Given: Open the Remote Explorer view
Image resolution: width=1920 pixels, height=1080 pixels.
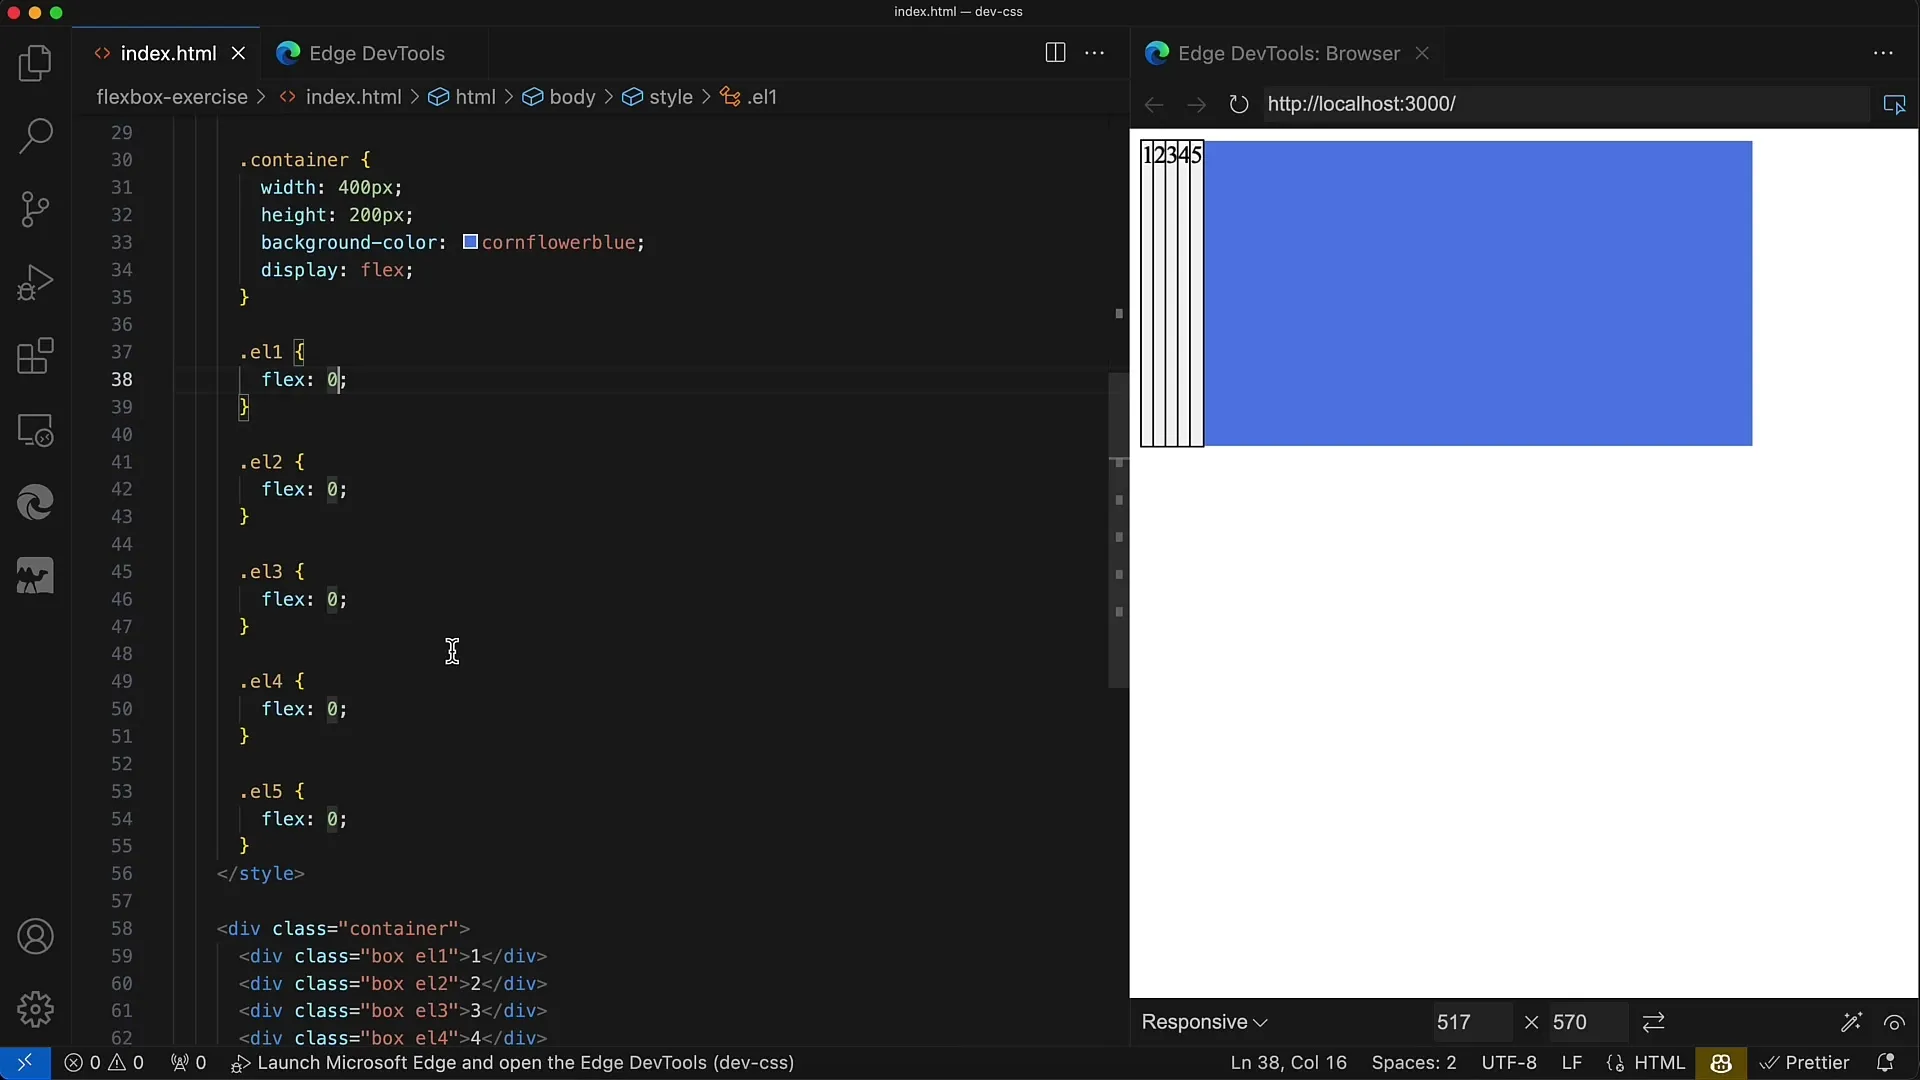Looking at the screenshot, I should 36,430.
